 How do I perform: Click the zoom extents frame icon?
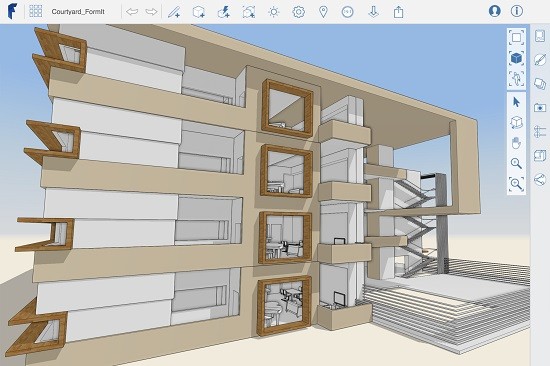516,38
